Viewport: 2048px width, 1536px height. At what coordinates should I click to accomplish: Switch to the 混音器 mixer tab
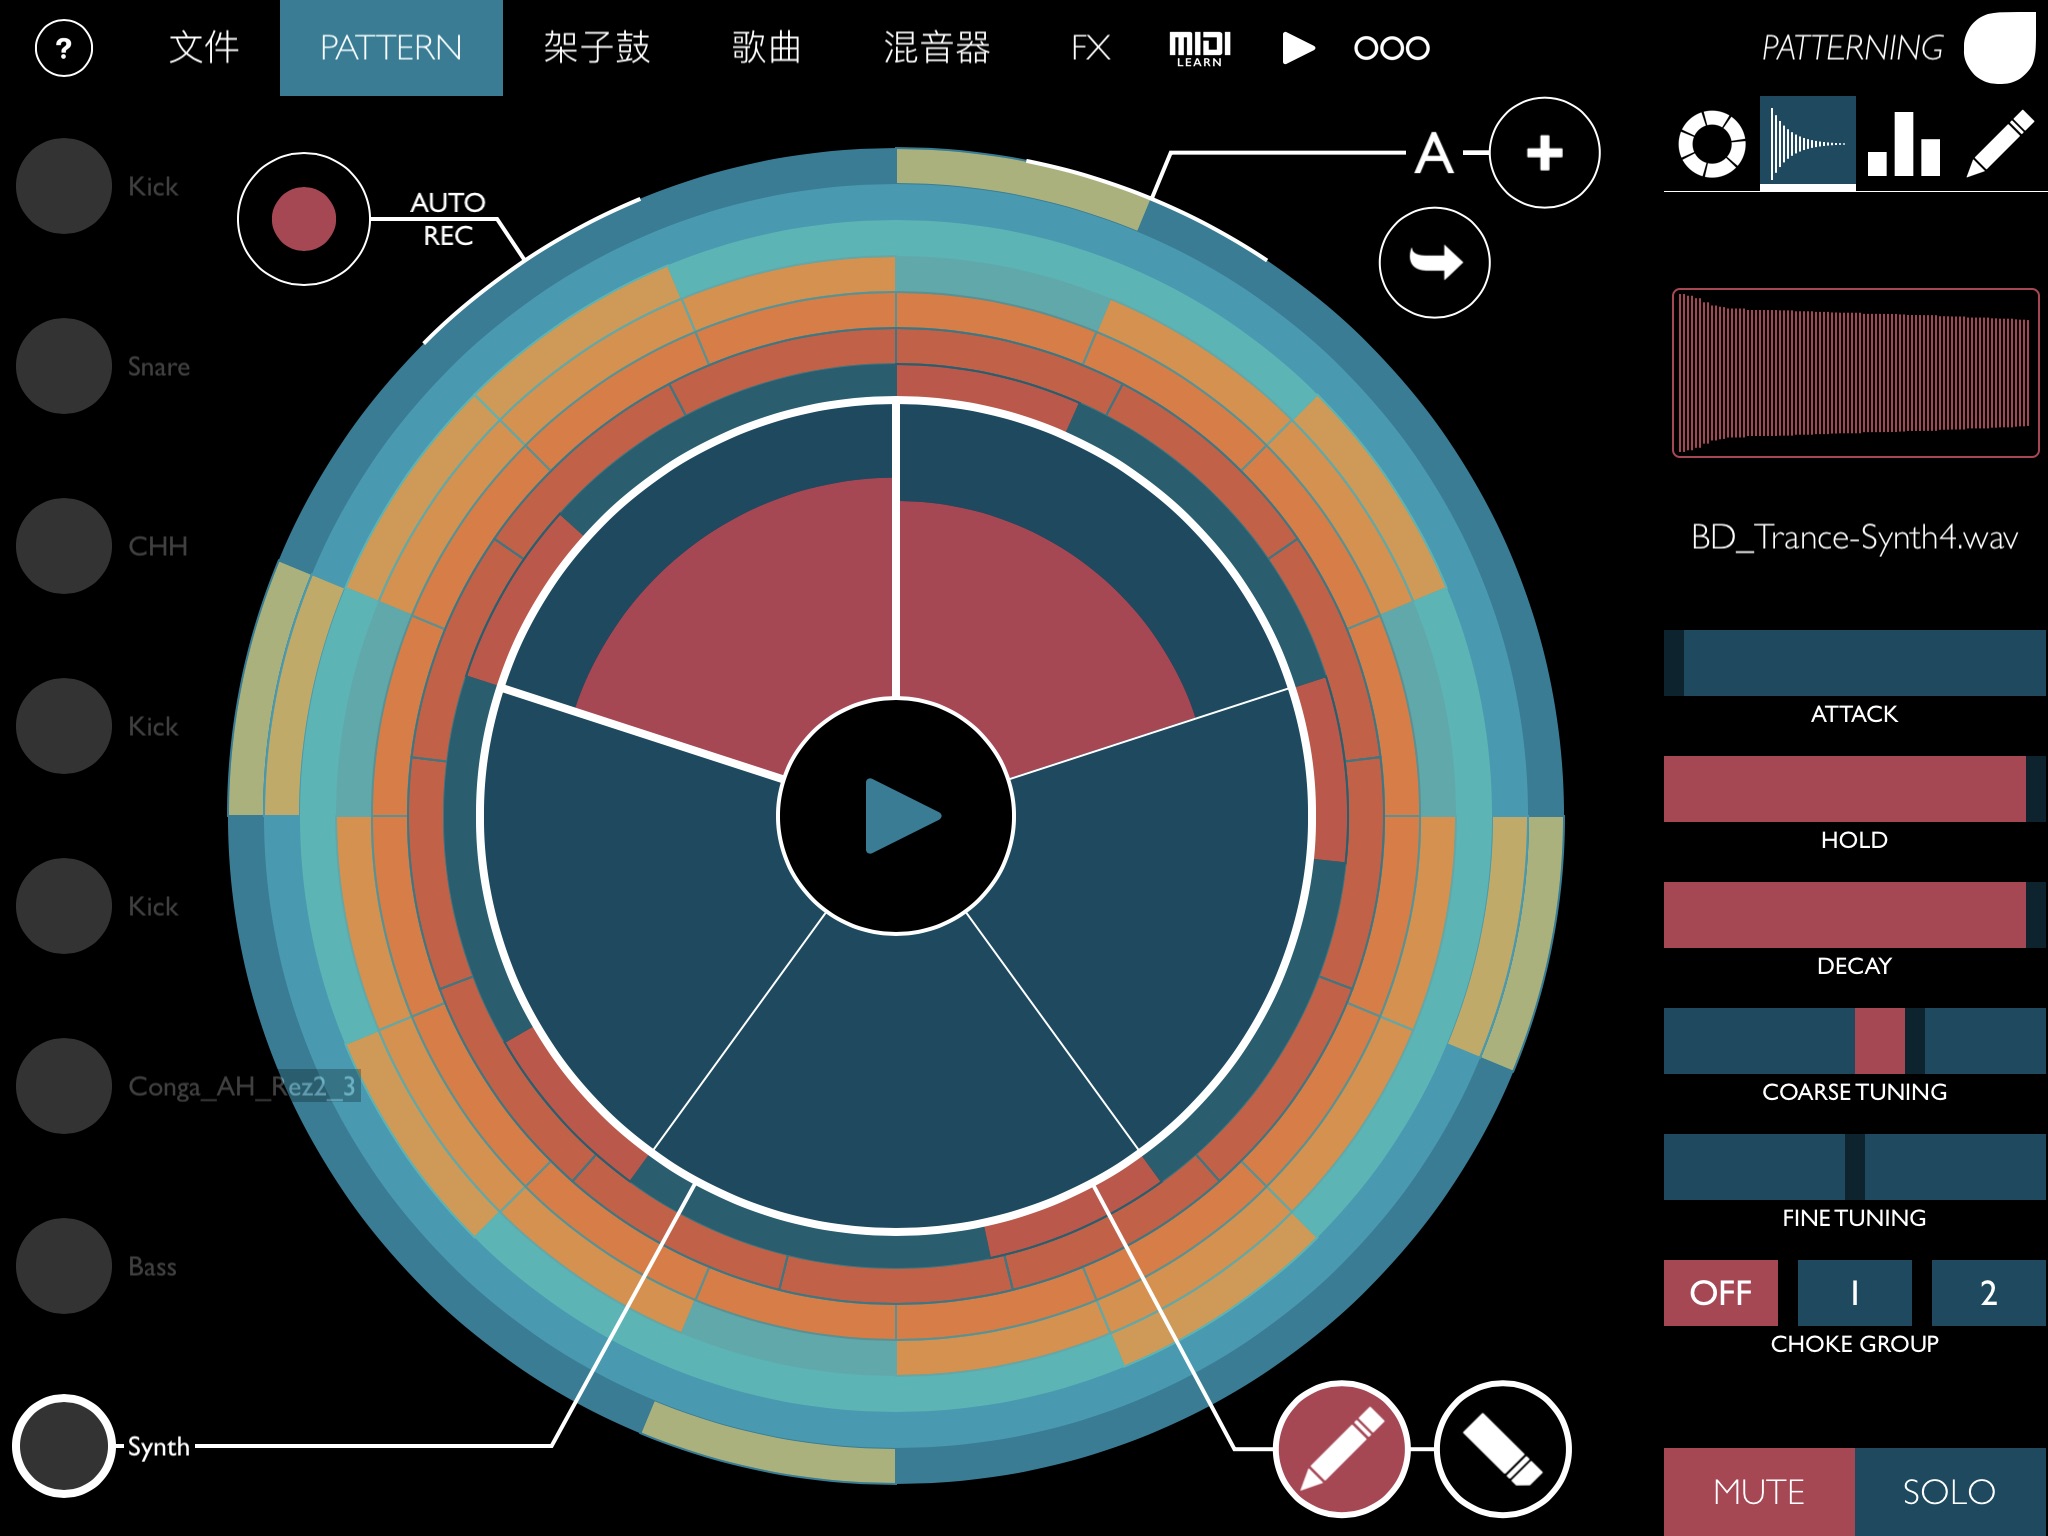coord(936,48)
